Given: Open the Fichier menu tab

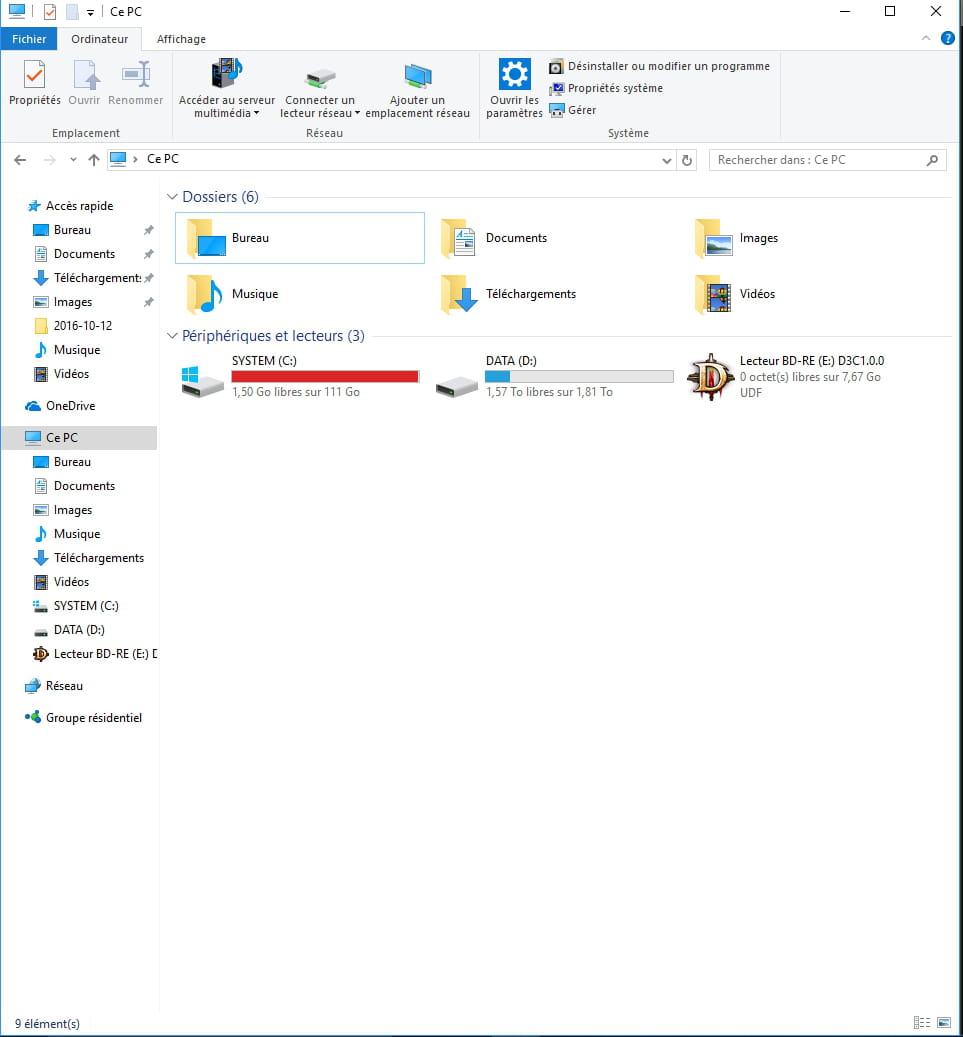Looking at the screenshot, I should click(29, 39).
